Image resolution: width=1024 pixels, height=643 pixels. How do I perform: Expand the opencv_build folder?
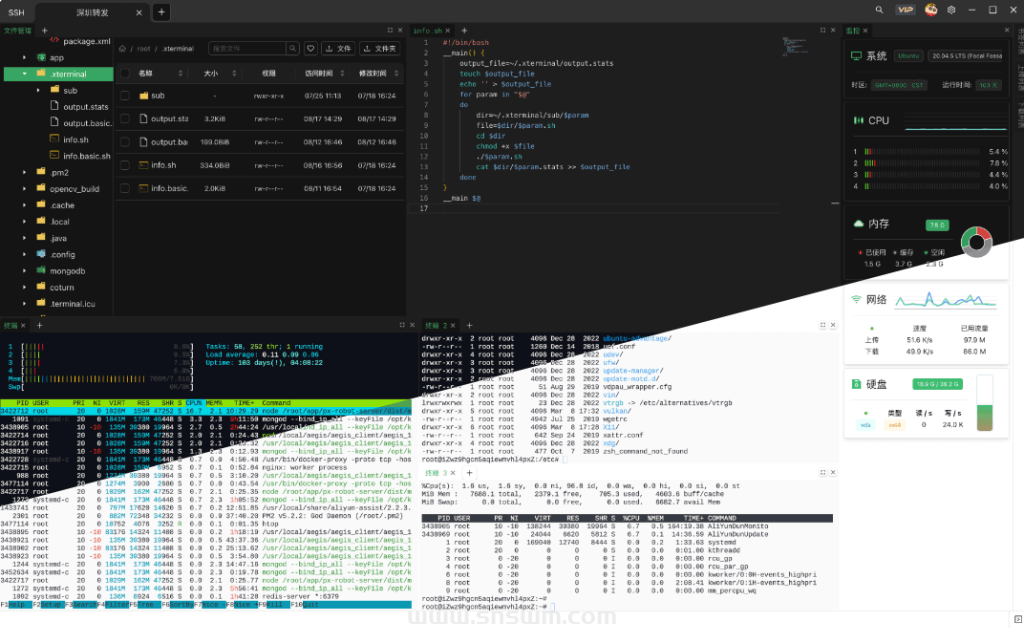click(x=26, y=188)
